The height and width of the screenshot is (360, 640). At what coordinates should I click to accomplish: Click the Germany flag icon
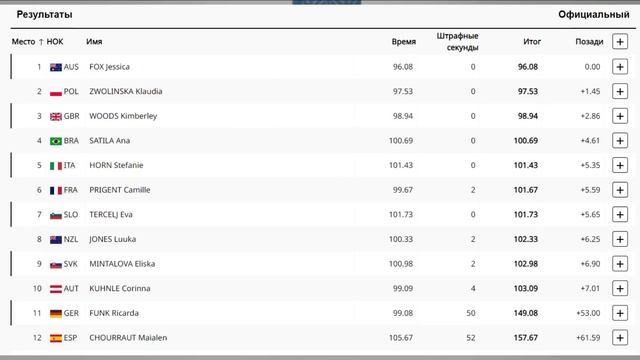point(56,313)
